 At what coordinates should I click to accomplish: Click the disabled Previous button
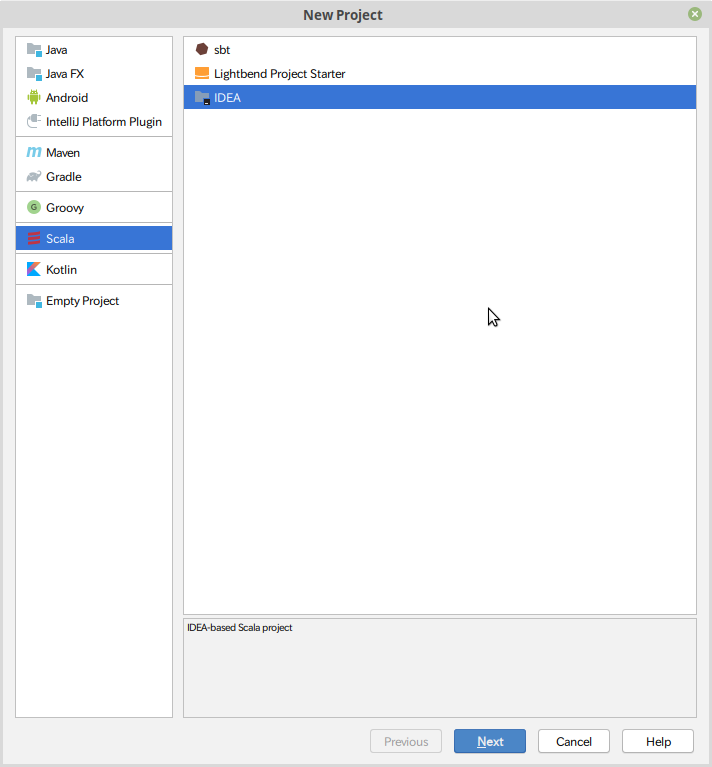406,741
